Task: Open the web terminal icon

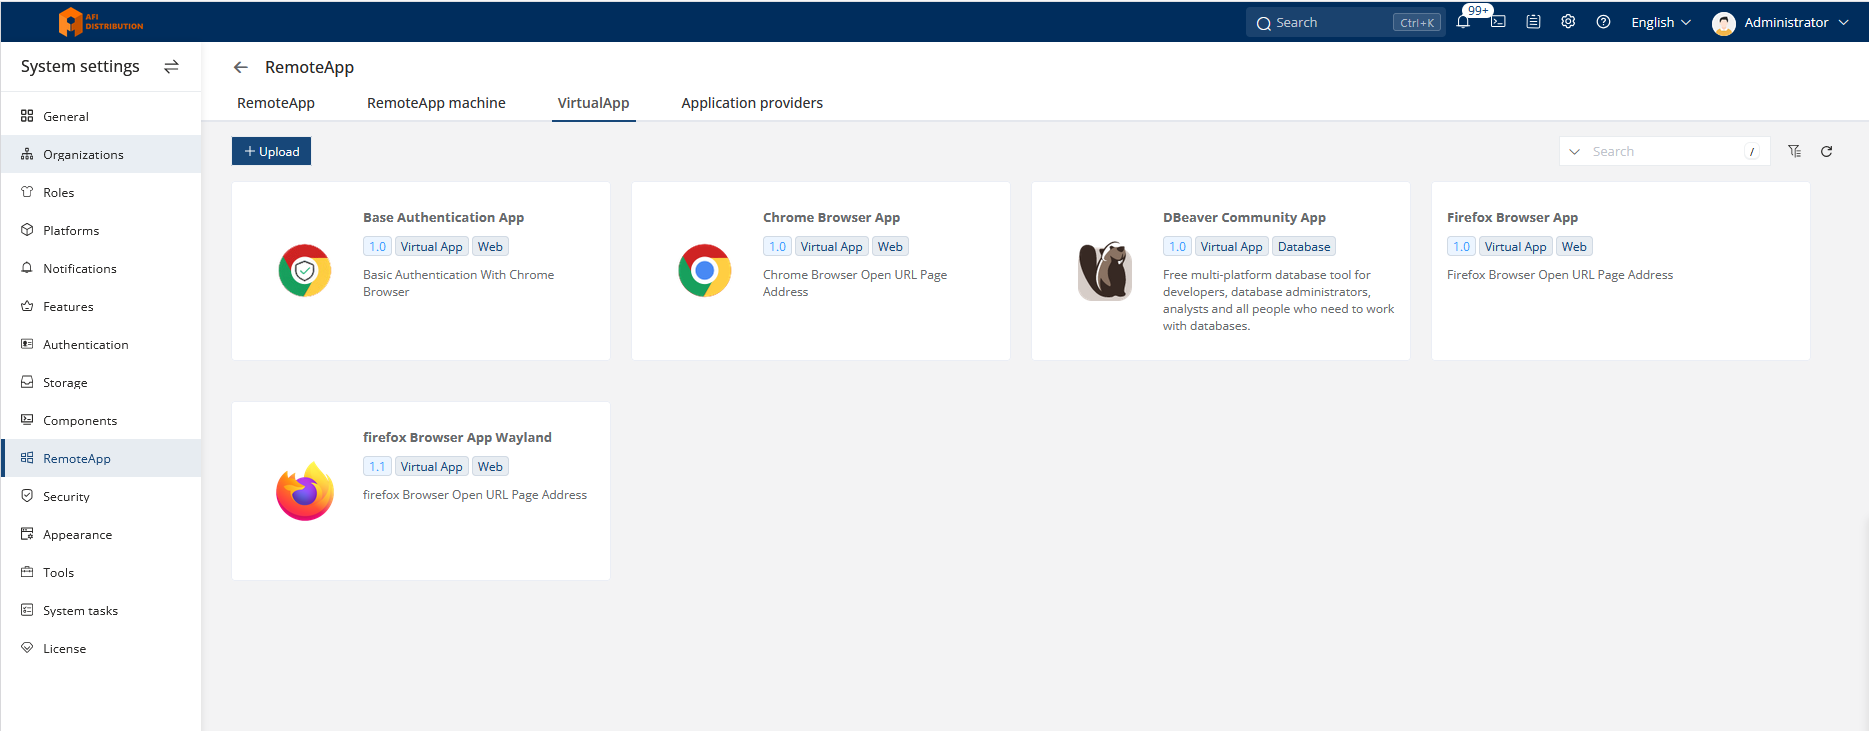Action: [x=1498, y=22]
